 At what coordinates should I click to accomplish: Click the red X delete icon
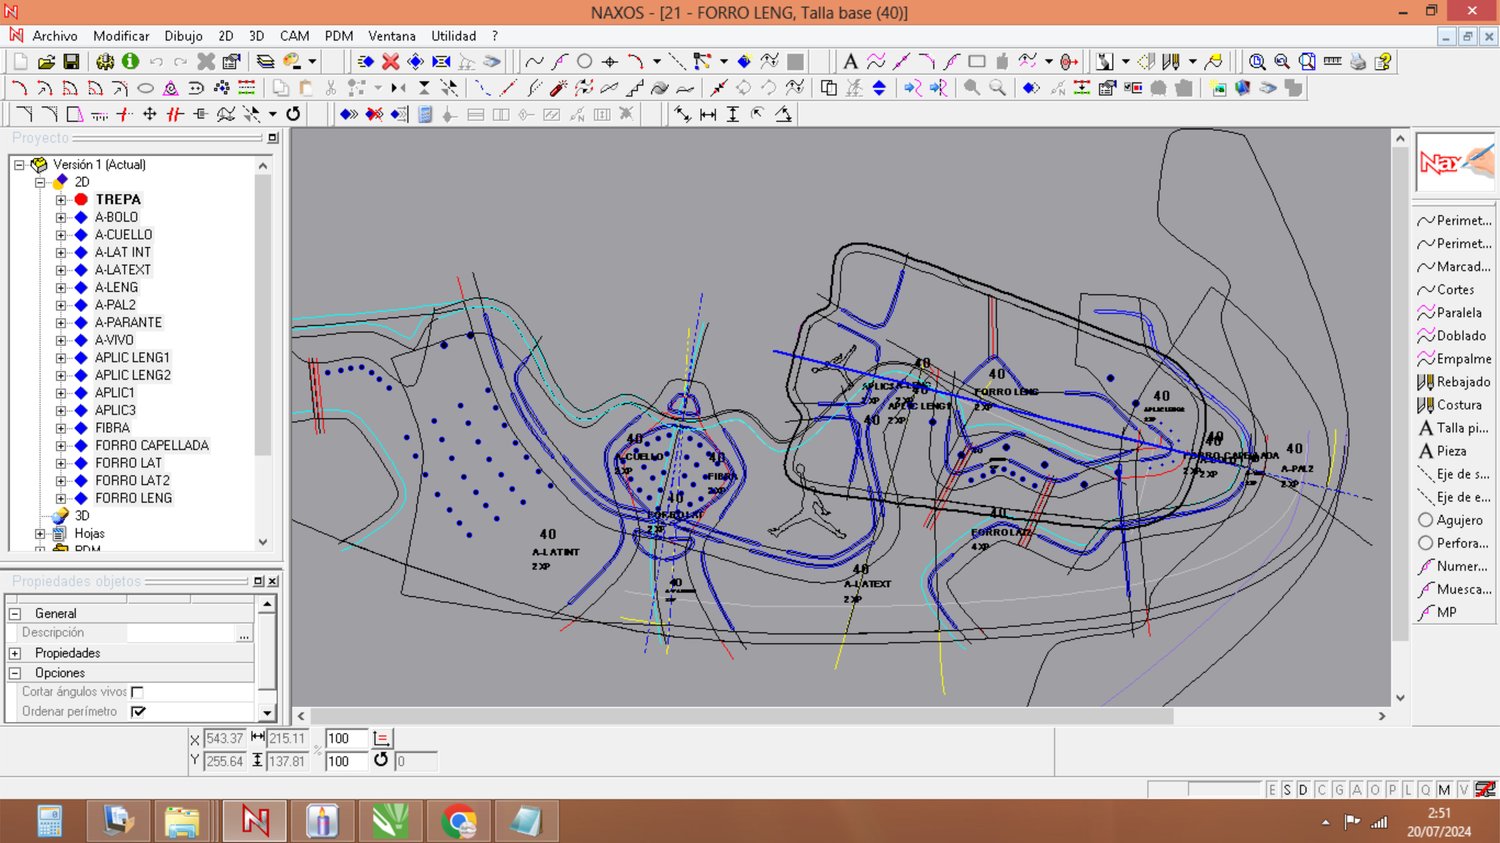pyautogui.click(x=391, y=62)
